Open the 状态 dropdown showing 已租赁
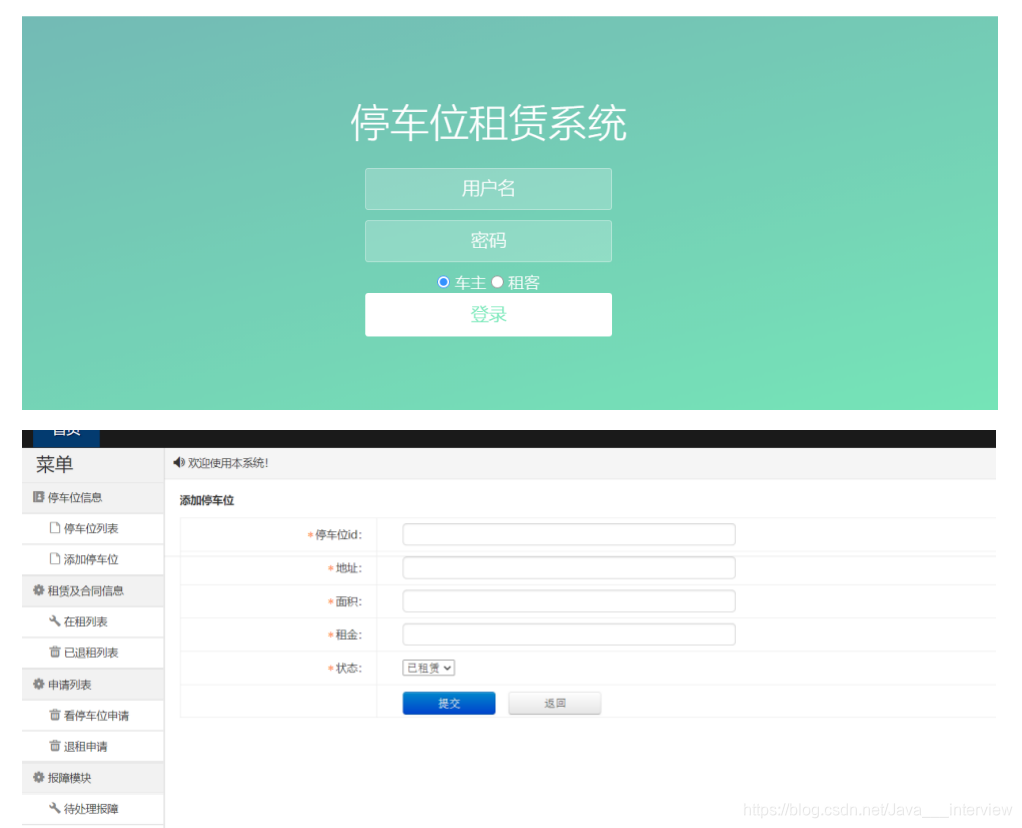This screenshot has height=828, width=1022. 428,667
